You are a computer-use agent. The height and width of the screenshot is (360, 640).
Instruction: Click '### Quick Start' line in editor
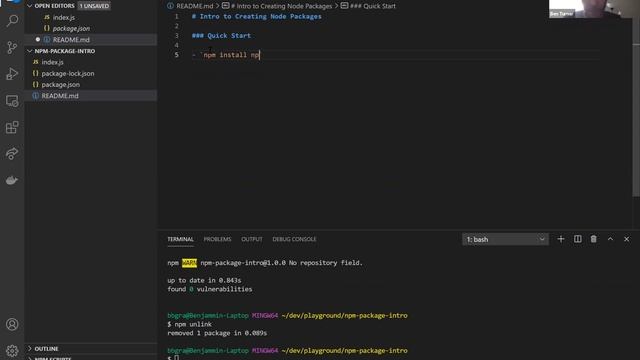pyautogui.click(x=221, y=36)
